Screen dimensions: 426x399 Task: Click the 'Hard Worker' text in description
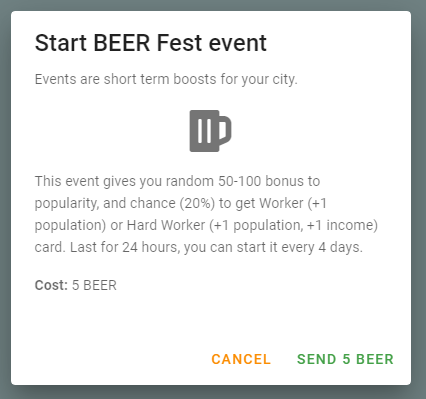pyautogui.click(x=166, y=225)
